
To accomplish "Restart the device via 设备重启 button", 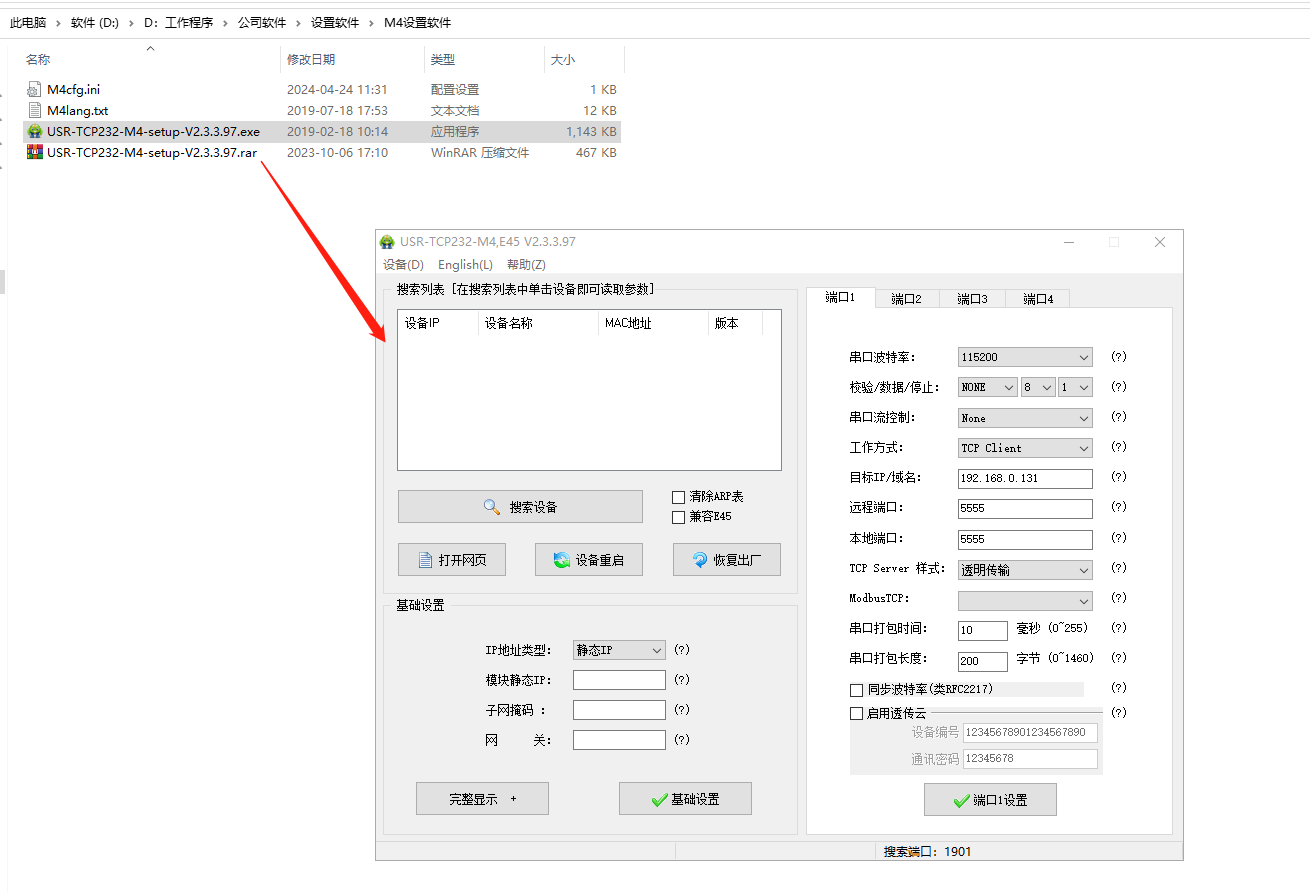I will coord(588,560).
